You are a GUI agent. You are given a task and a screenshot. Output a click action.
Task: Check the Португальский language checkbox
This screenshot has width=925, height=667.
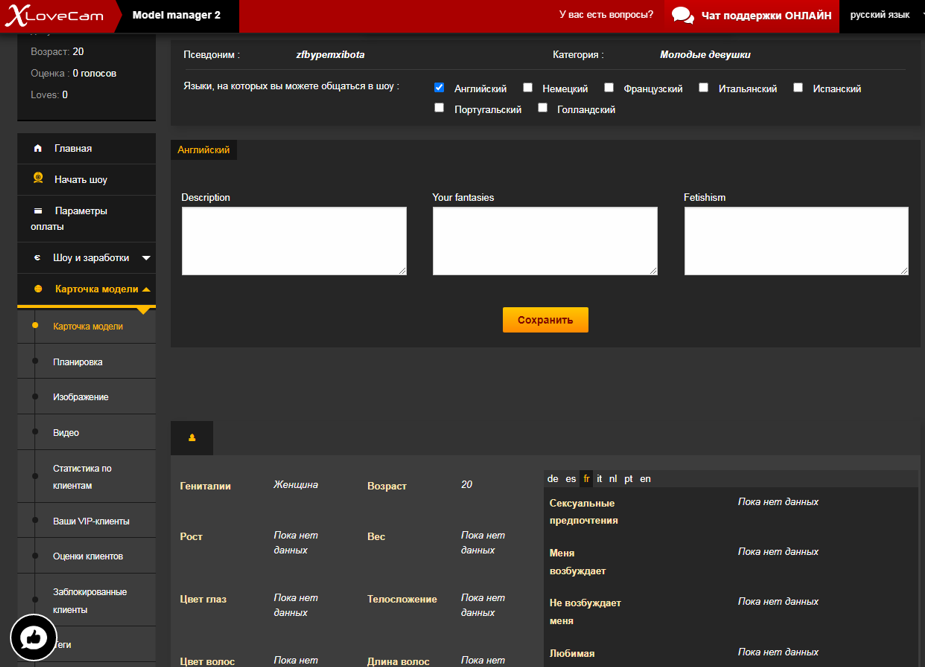[439, 108]
